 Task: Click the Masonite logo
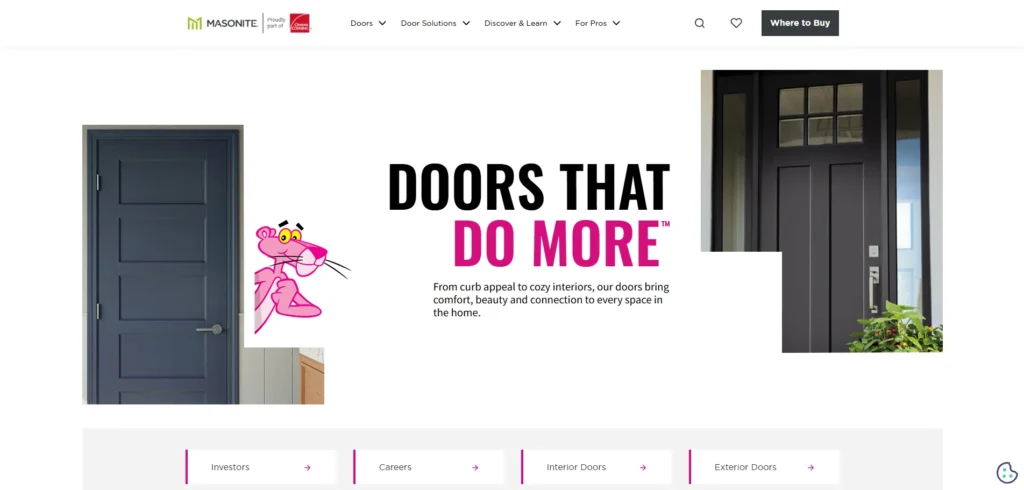point(222,24)
